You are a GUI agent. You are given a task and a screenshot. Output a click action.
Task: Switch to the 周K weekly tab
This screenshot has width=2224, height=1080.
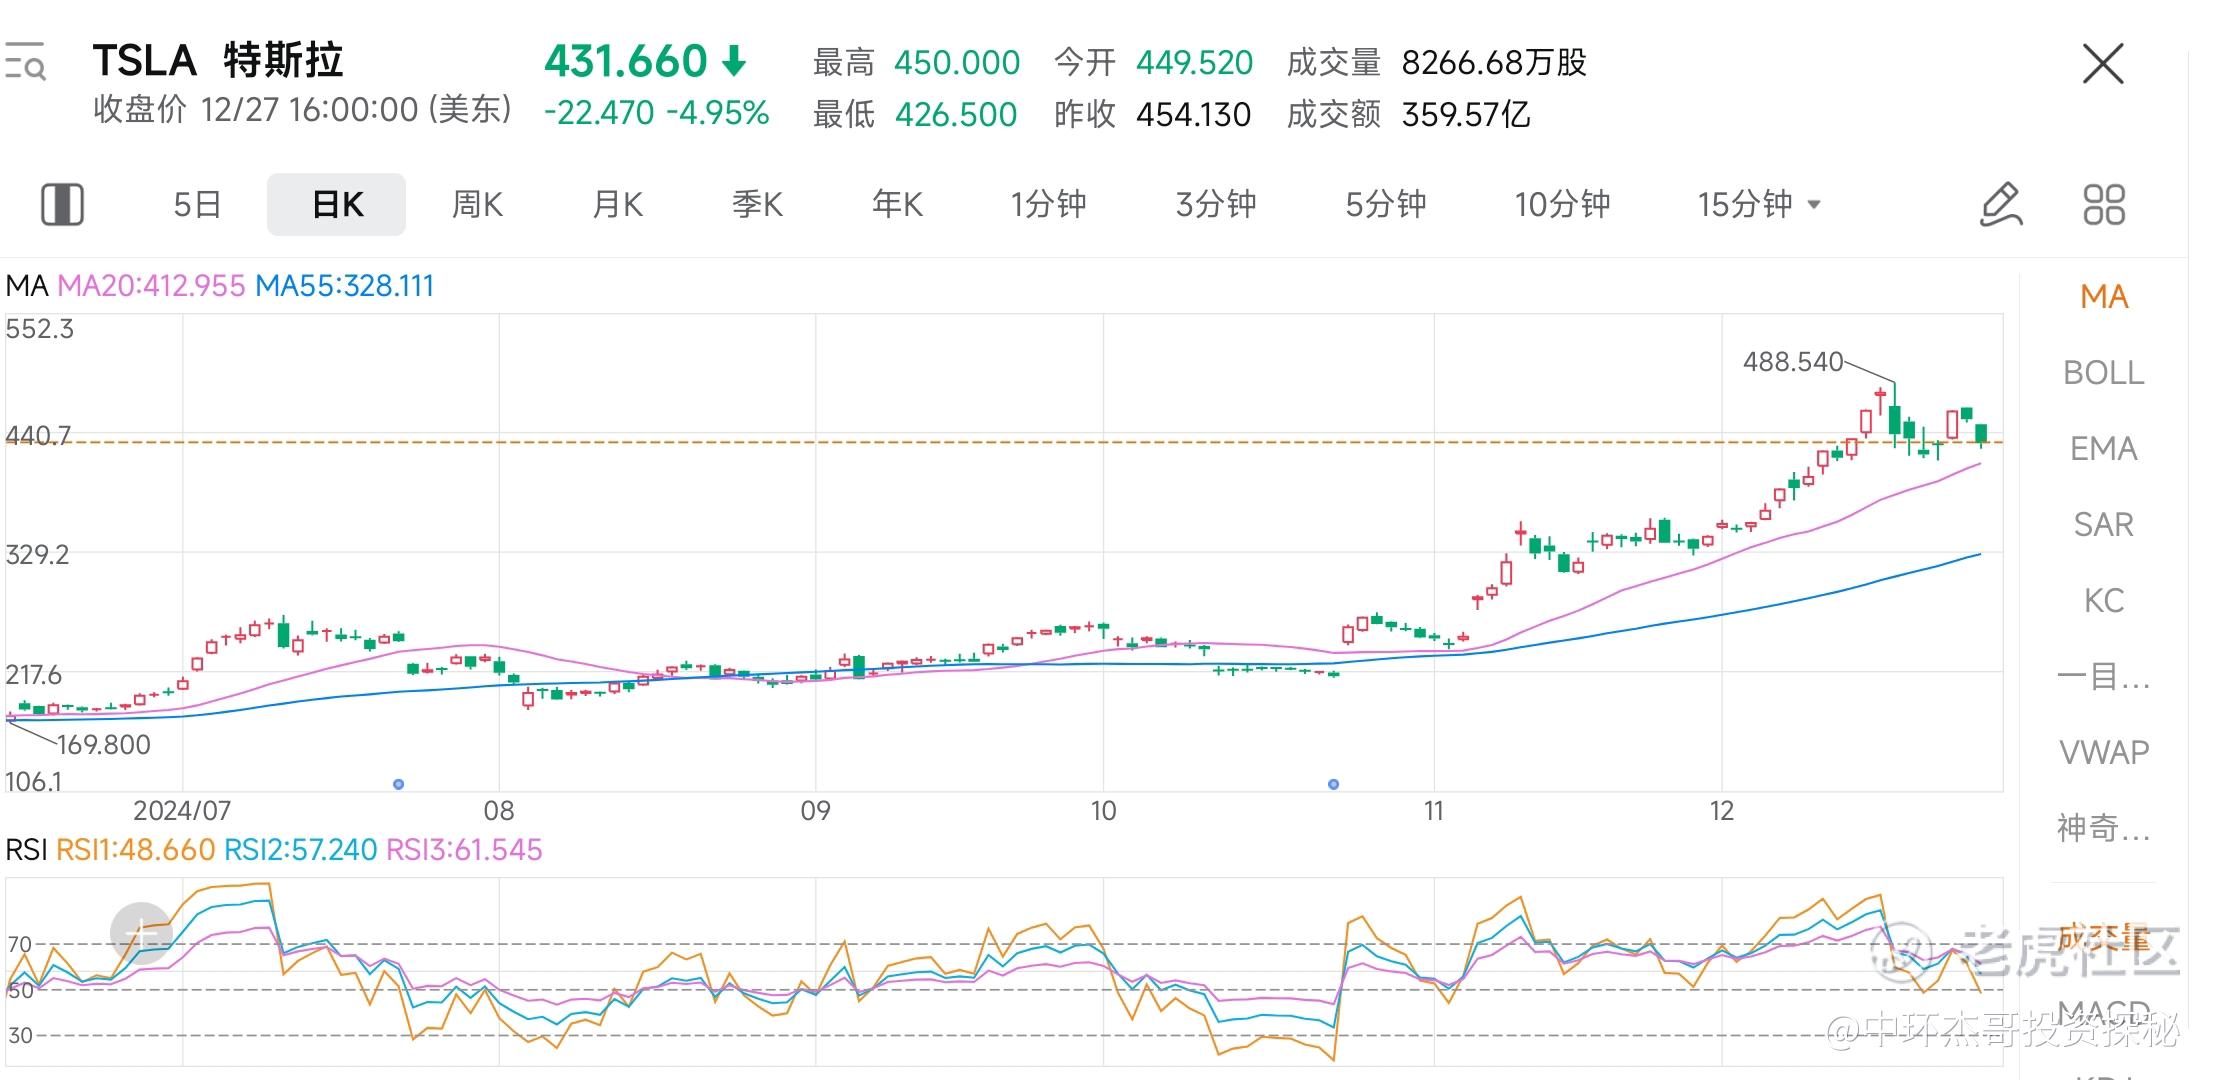[477, 204]
